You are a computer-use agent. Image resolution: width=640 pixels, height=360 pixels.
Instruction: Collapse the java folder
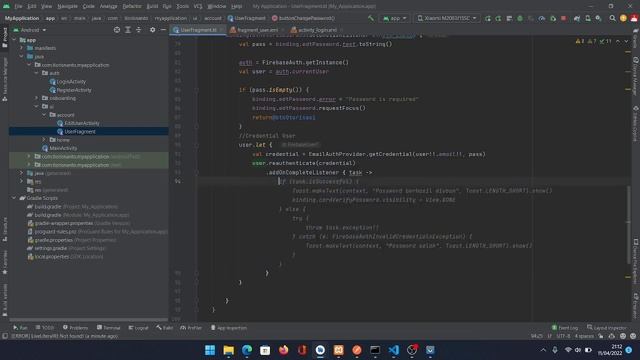[x=22, y=56]
